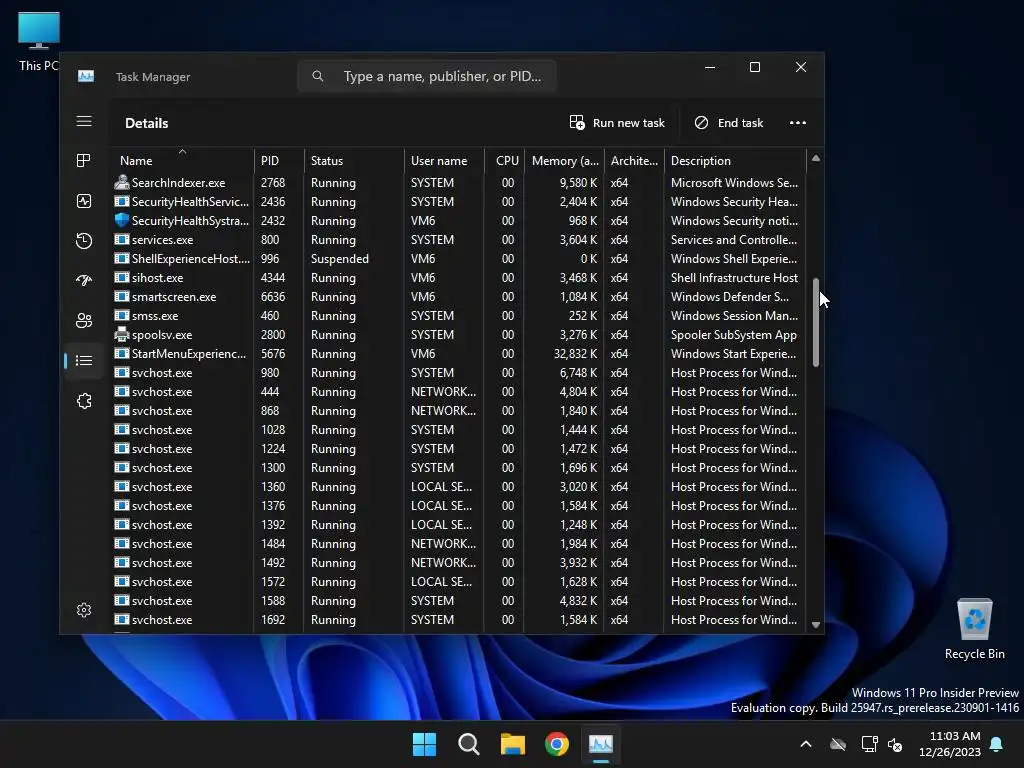Open the Processes page icon
Screen dimensions: 1024x768
coord(84,161)
